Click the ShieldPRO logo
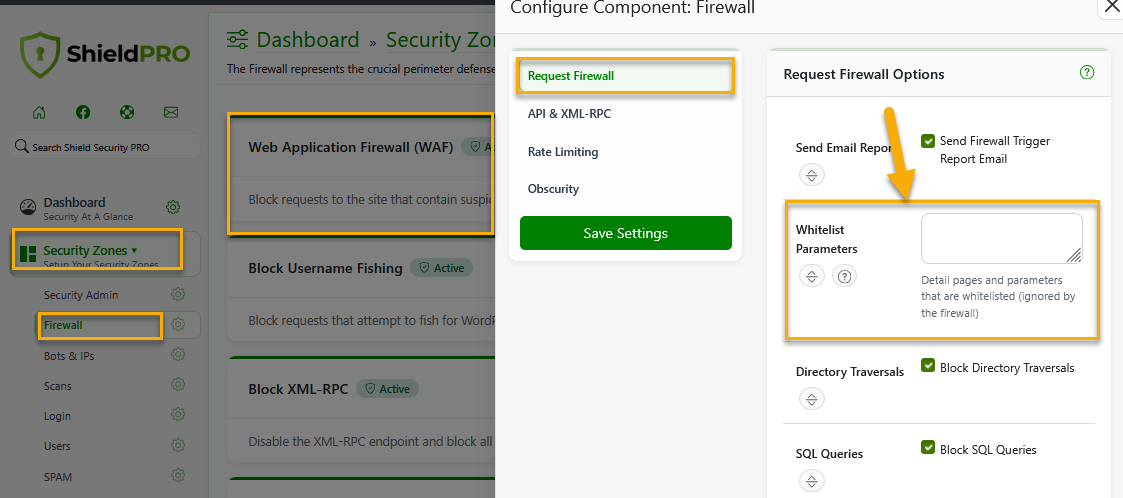The height and width of the screenshot is (498, 1123). point(105,54)
